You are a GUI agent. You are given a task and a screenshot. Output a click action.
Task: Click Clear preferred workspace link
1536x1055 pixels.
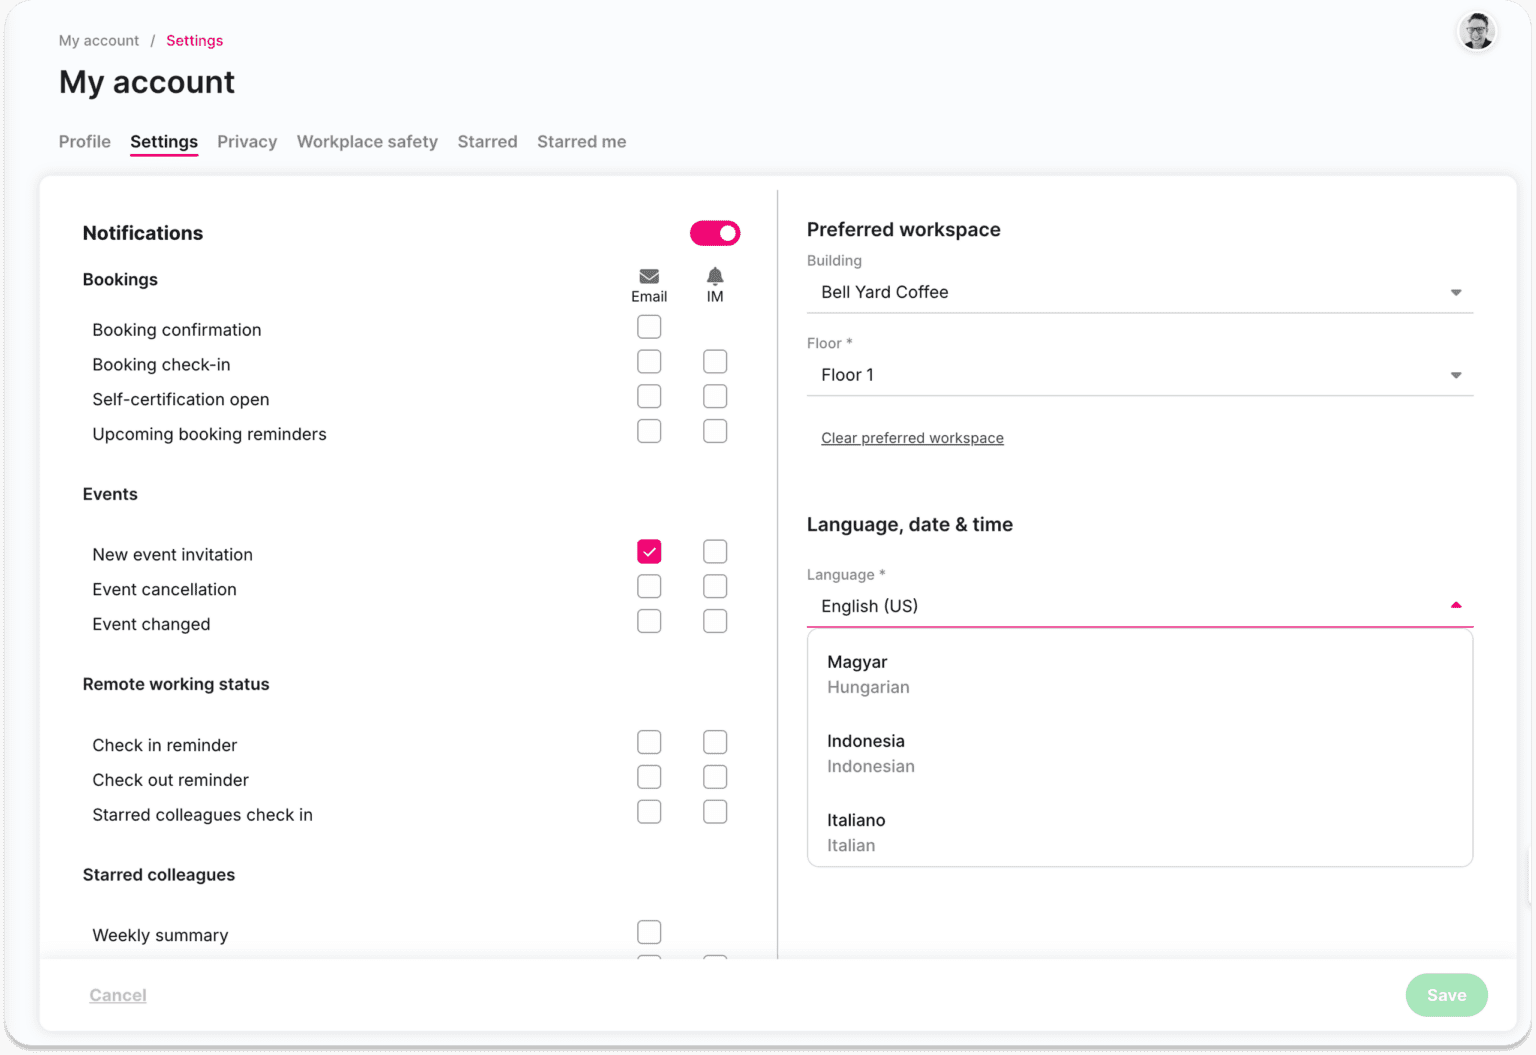pos(912,438)
